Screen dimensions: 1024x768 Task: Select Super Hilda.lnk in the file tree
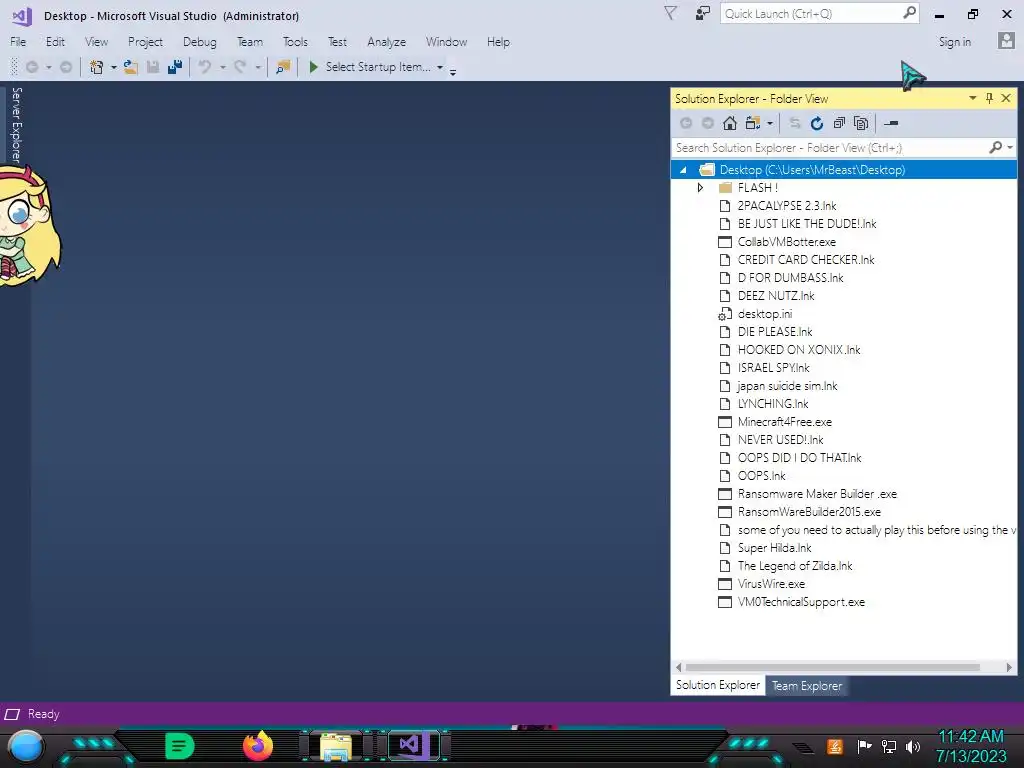click(x=775, y=548)
